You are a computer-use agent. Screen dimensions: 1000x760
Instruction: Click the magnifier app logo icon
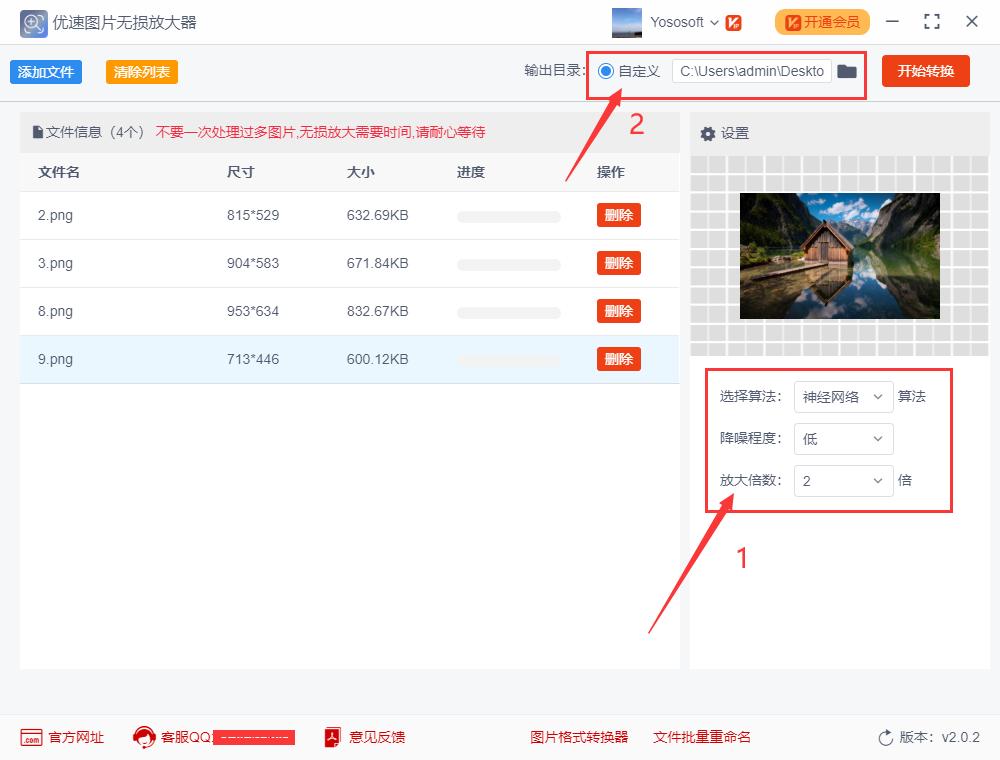(x=33, y=22)
